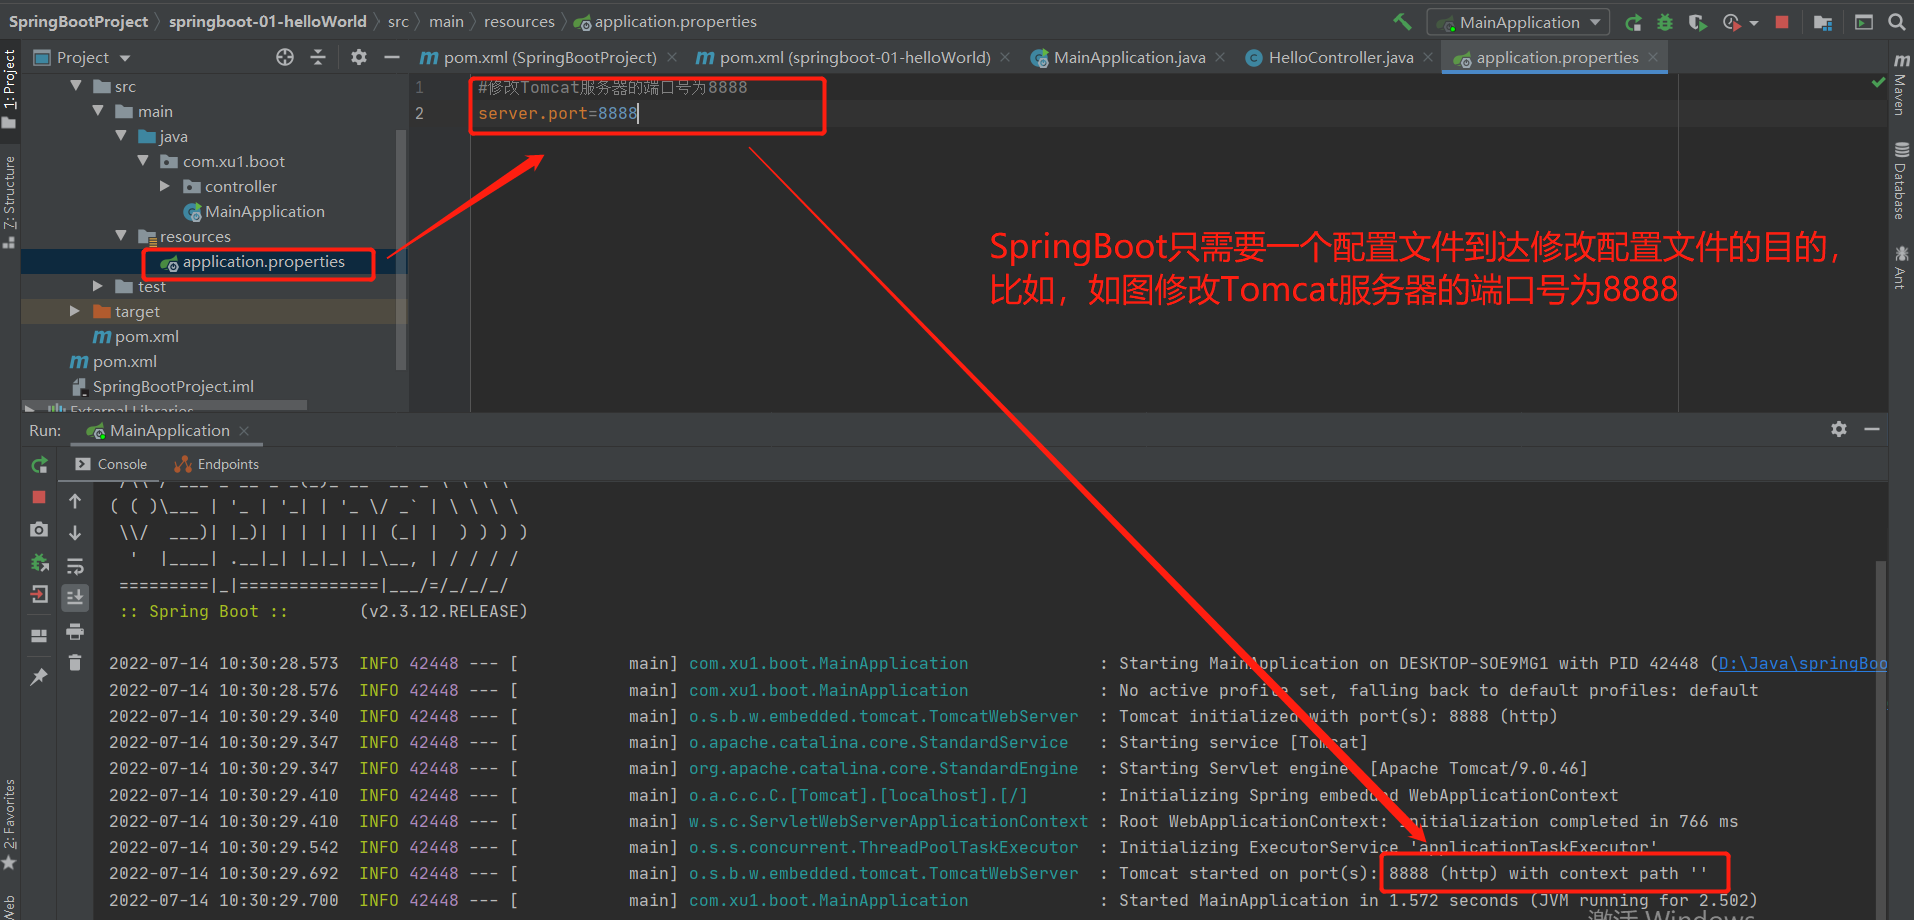Rerun MainApplication from the top toolbar
1914x920 pixels.
(1633, 22)
